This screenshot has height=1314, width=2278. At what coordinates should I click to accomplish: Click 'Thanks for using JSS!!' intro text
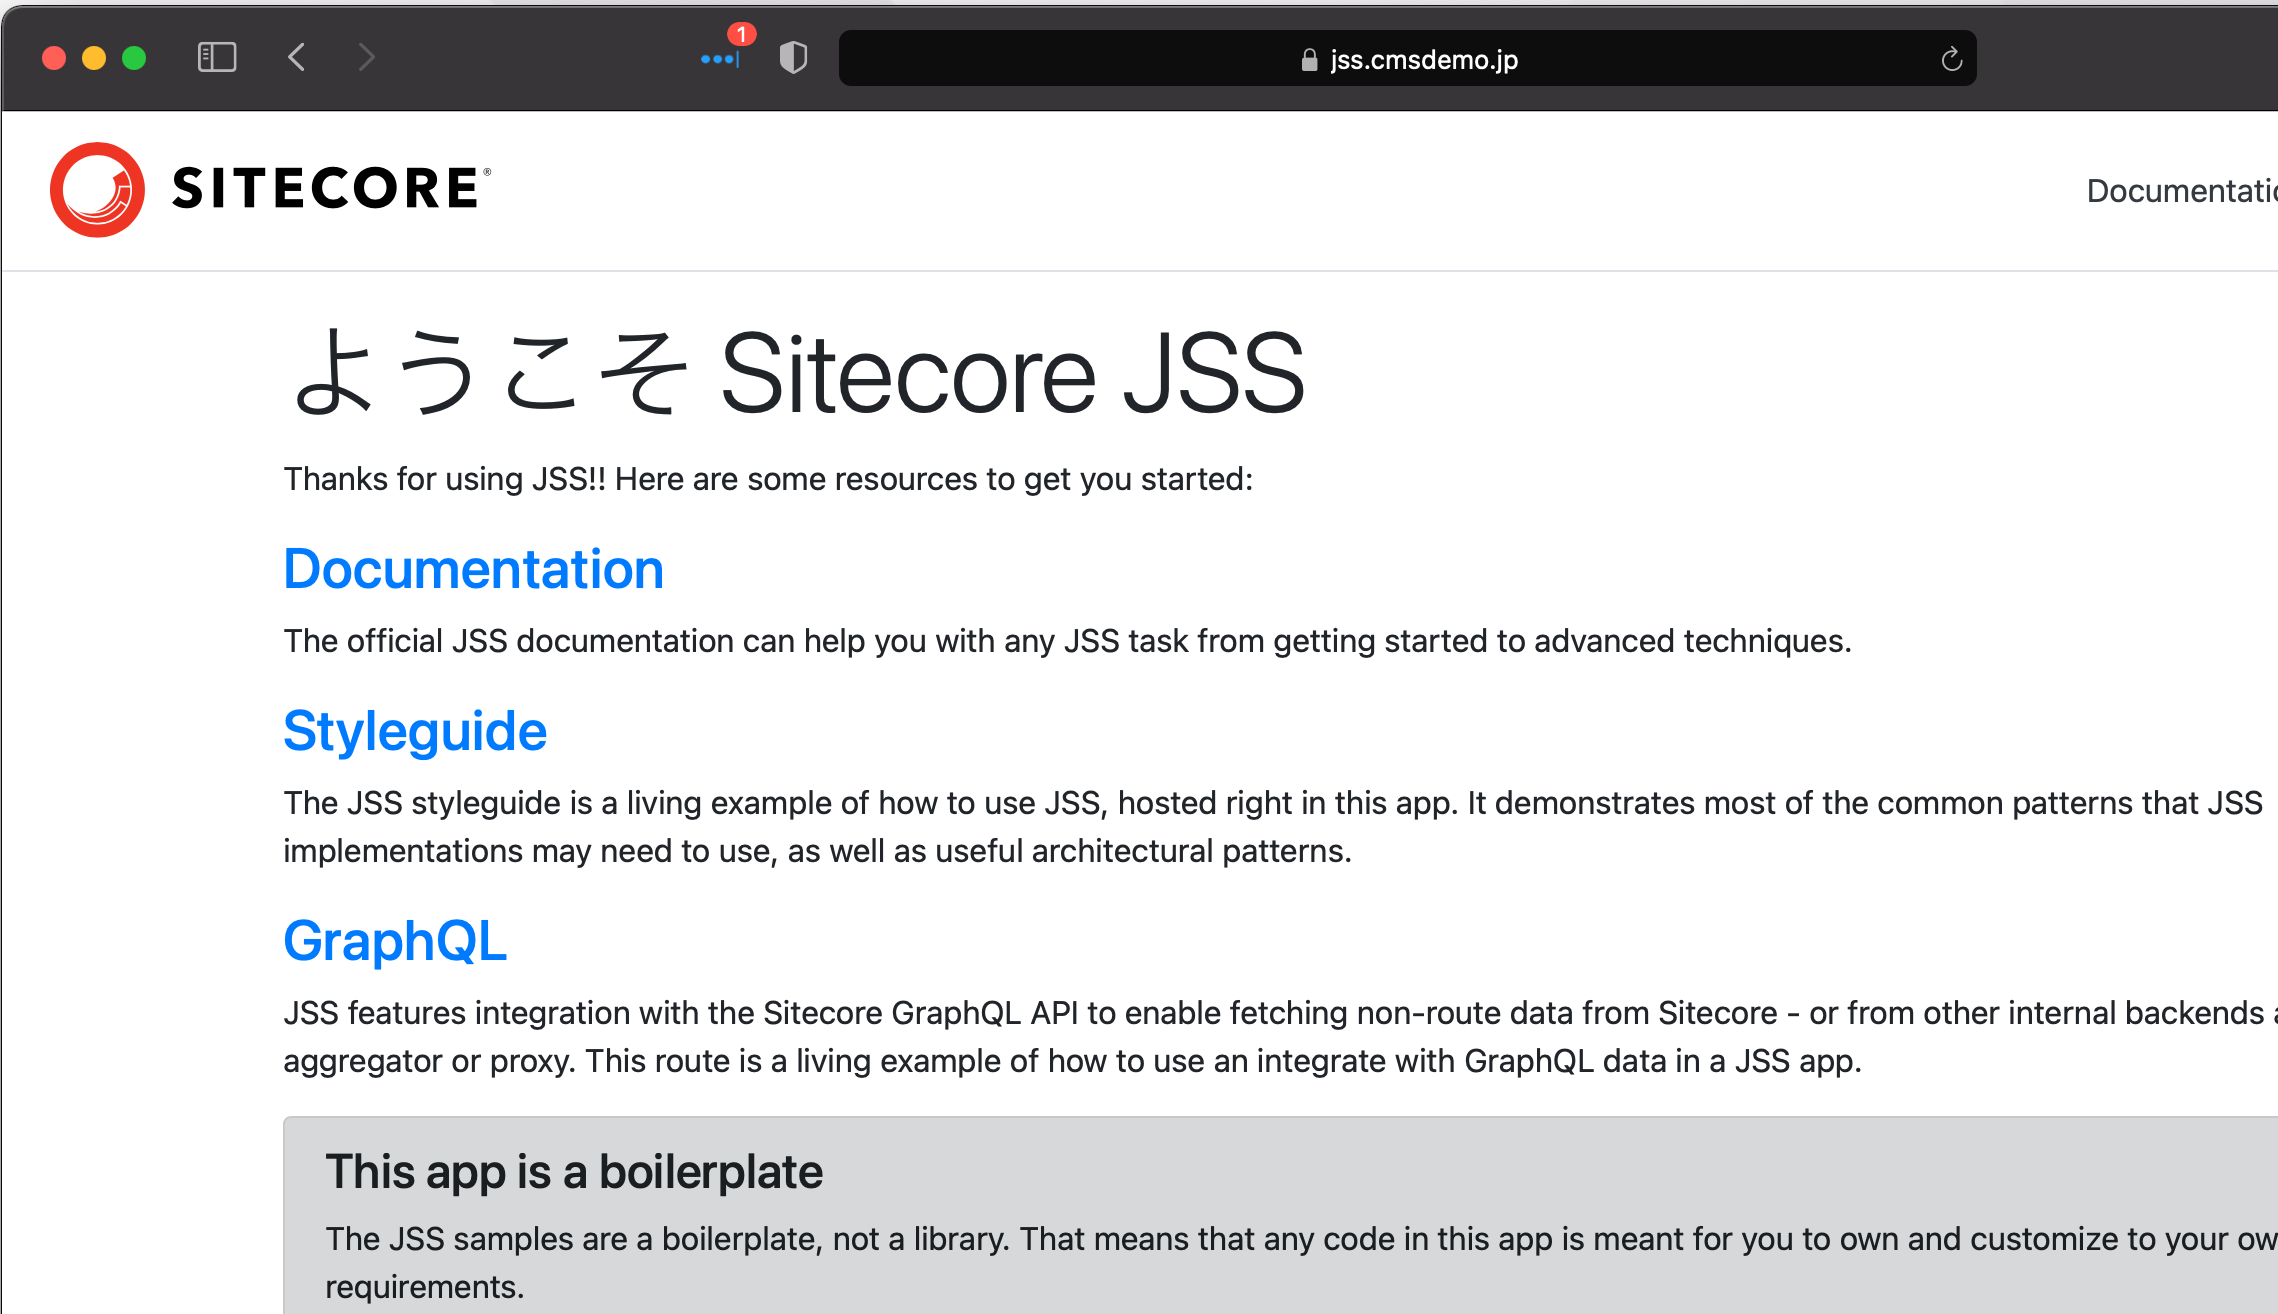coord(768,479)
